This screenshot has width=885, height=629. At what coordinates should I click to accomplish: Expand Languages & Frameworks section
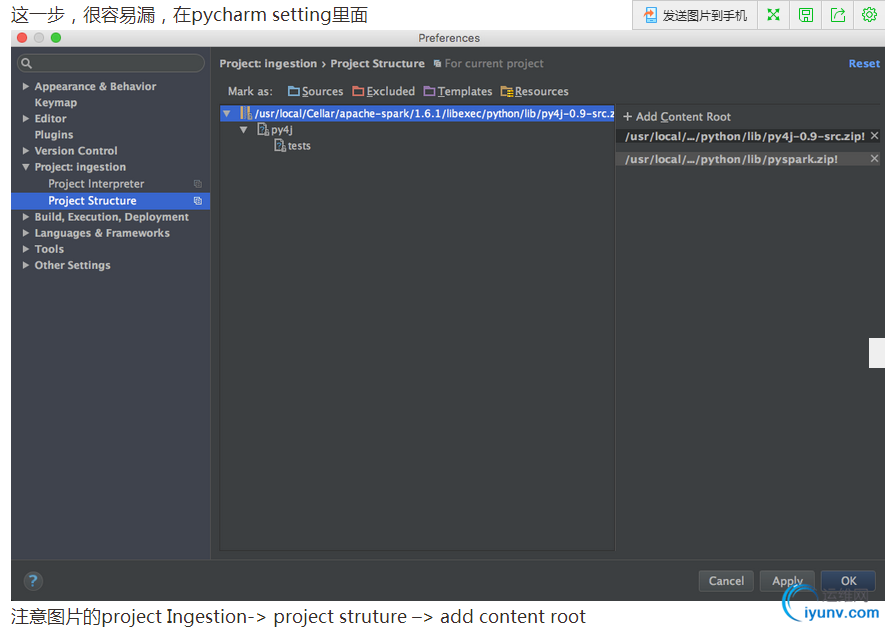(25, 233)
